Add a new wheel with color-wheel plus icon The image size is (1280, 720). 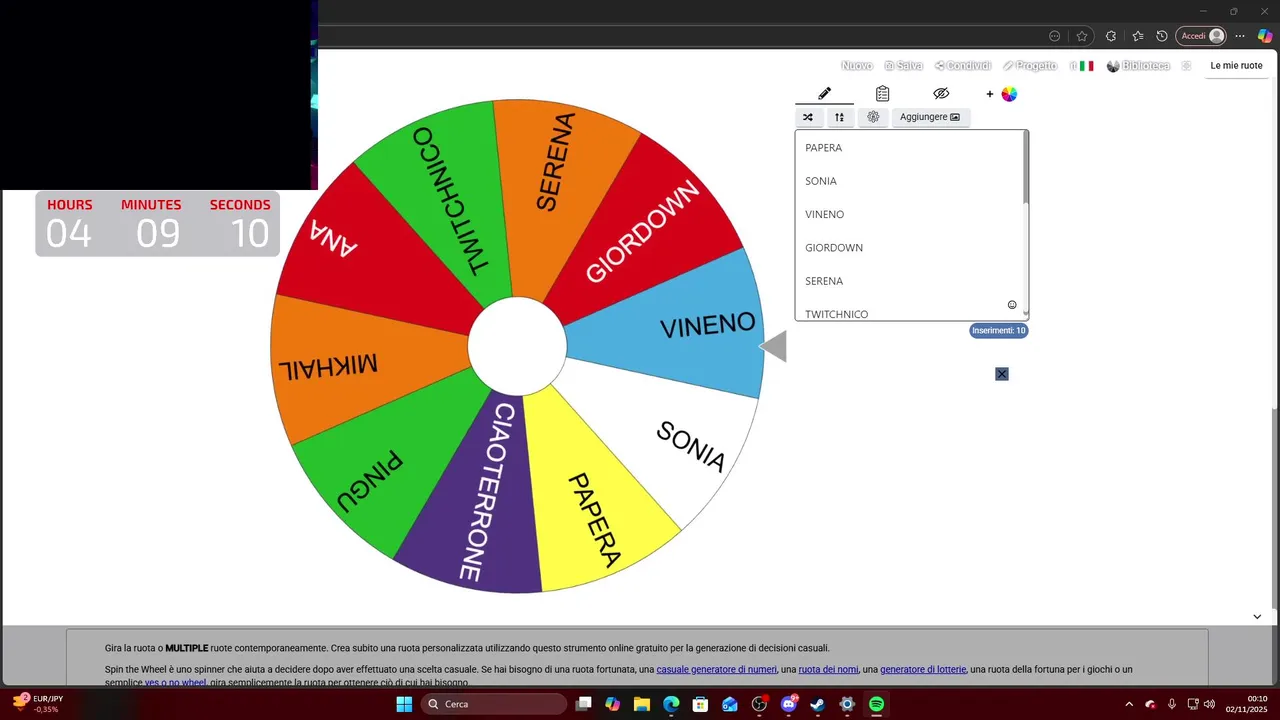tap(1001, 94)
